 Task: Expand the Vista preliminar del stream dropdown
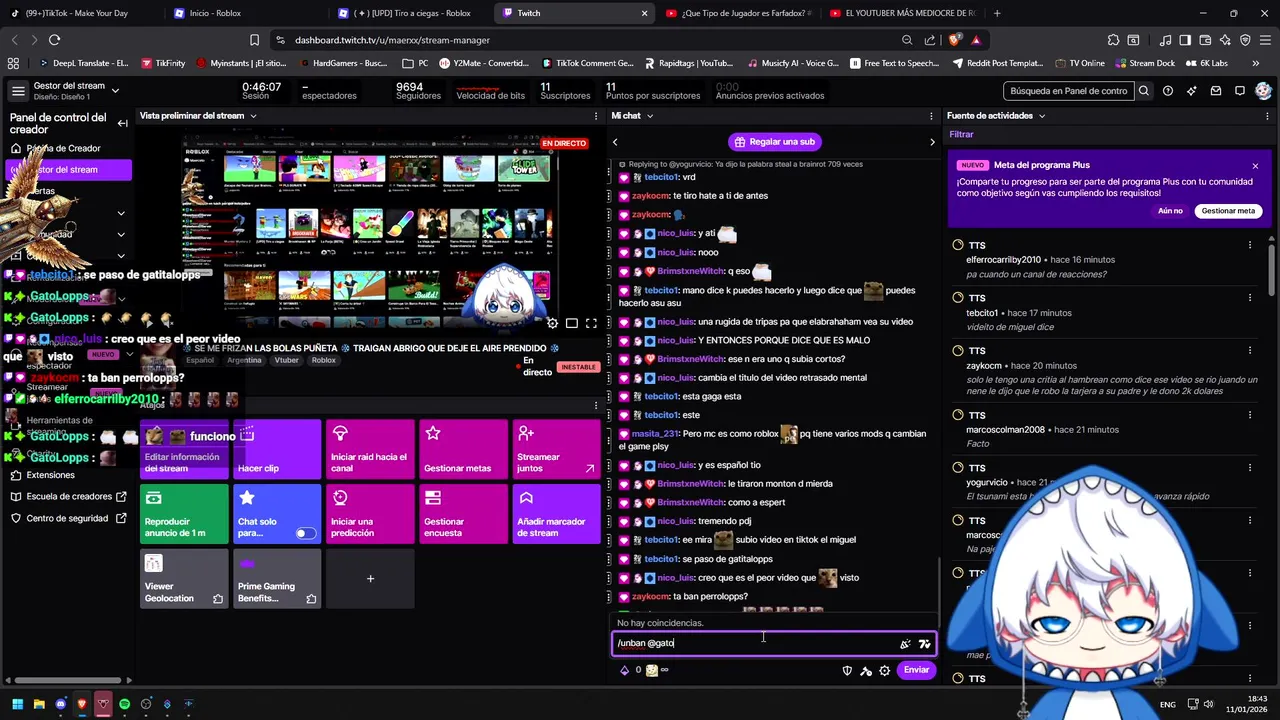(253, 116)
